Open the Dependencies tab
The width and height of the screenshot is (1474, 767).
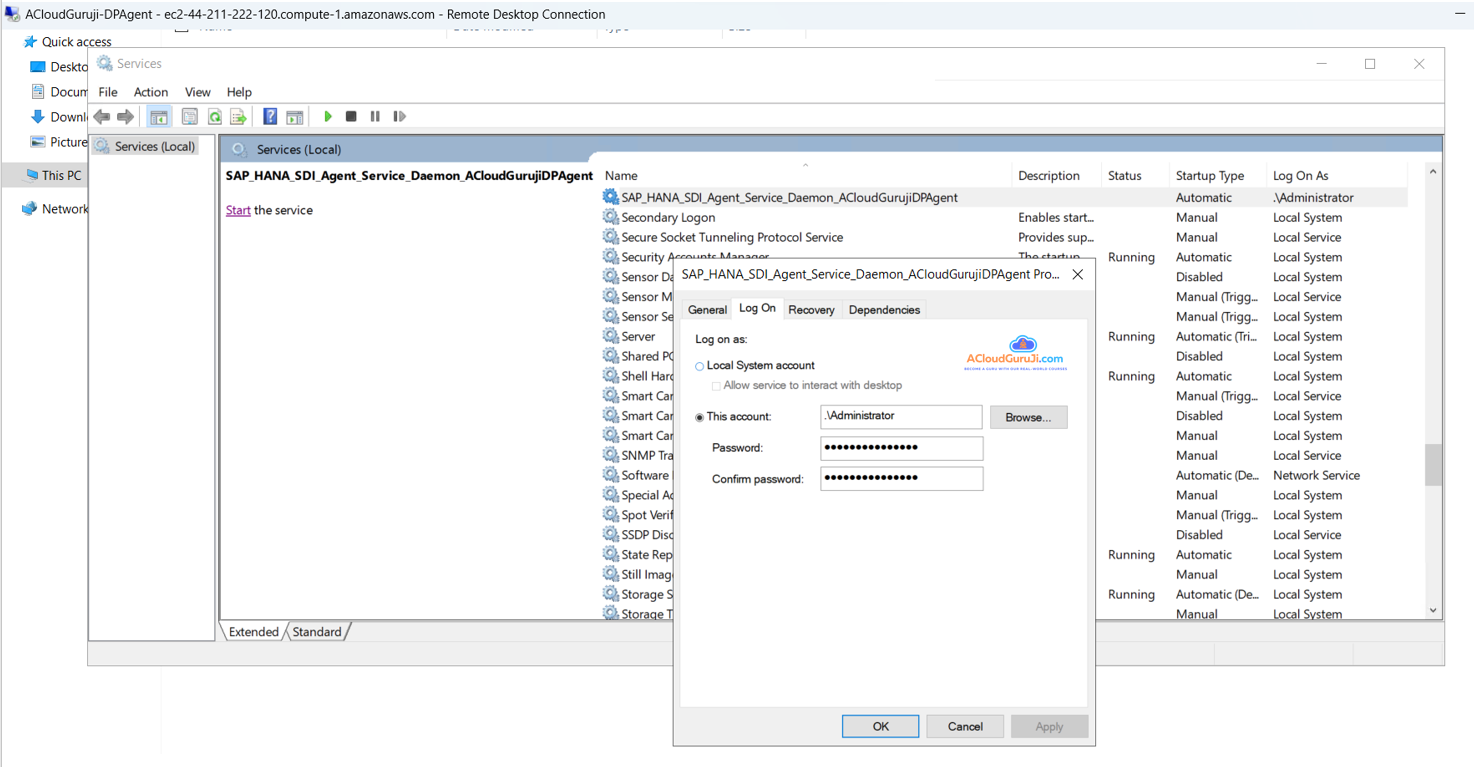pyautogui.click(x=884, y=310)
